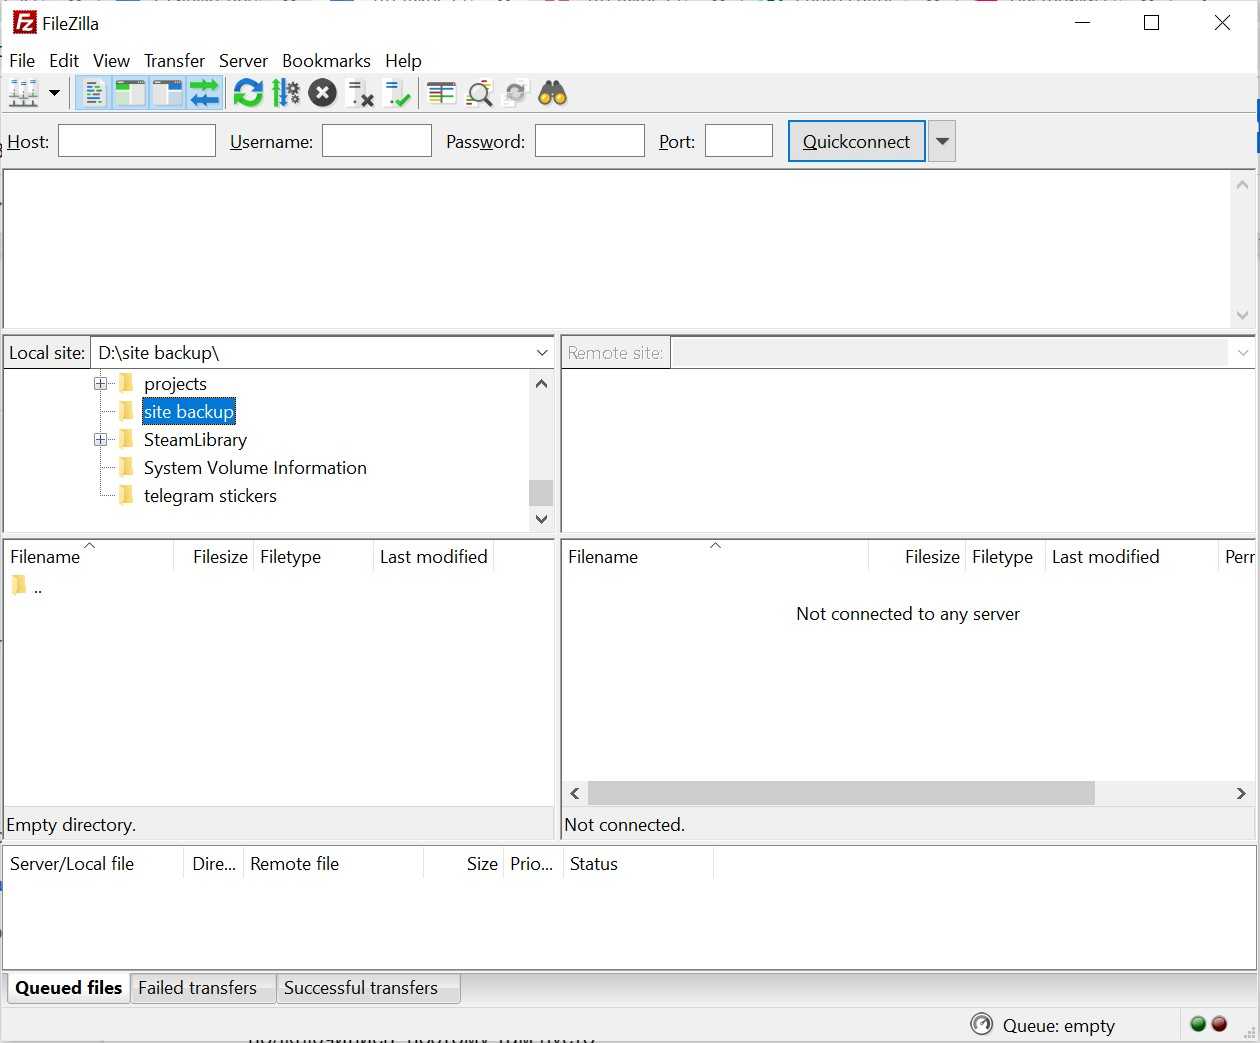The width and height of the screenshot is (1260, 1043).
Task: Cancel current operation icon
Action: pyautogui.click(x=322, y=93)
